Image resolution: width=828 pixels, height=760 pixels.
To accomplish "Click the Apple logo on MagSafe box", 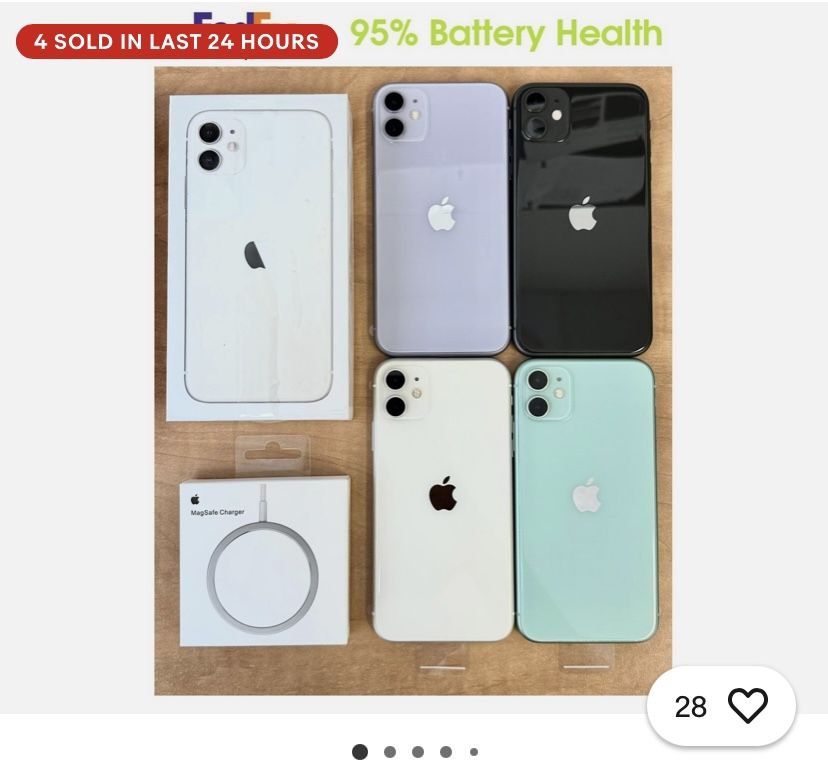I will 195,499.
